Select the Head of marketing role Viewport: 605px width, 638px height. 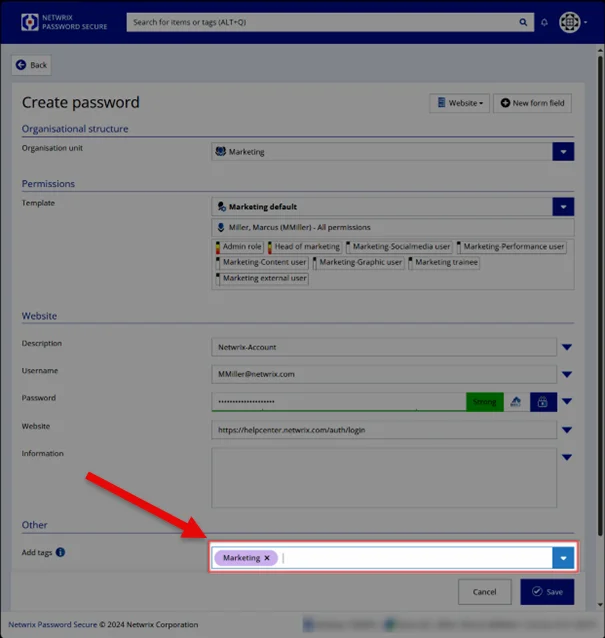point(304,247)
